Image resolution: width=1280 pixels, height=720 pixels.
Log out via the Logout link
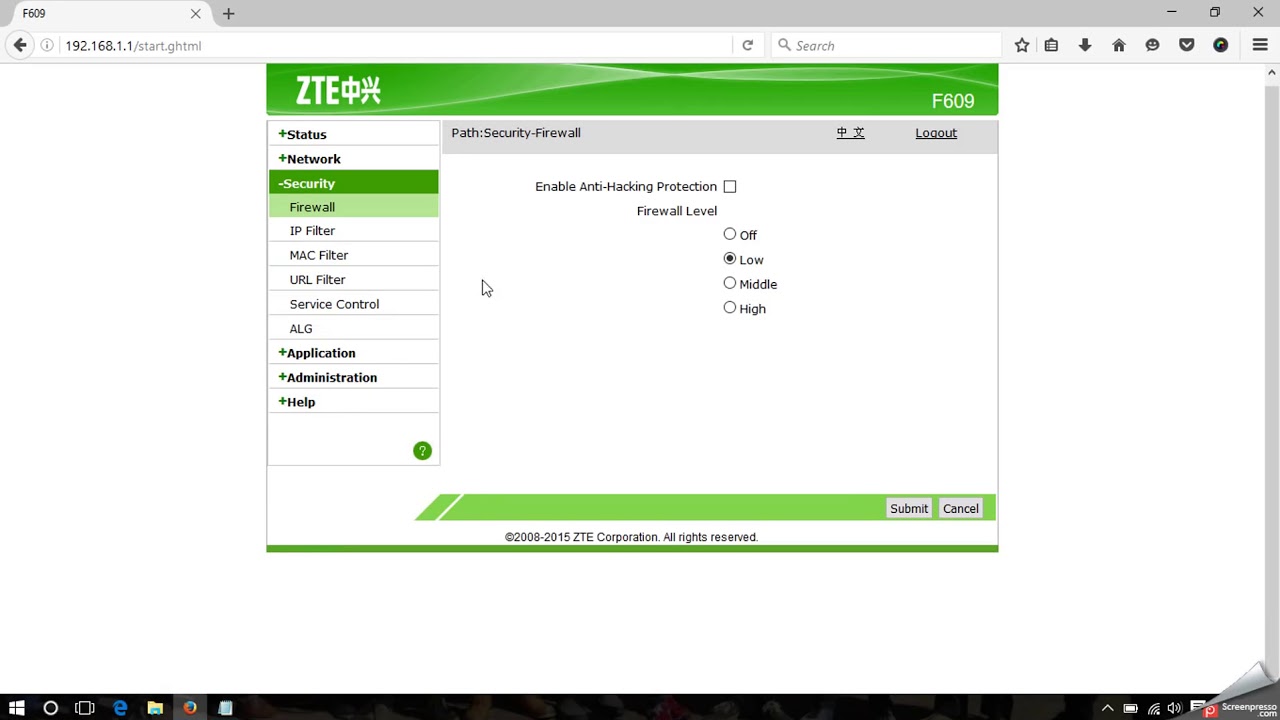point(936,133)
